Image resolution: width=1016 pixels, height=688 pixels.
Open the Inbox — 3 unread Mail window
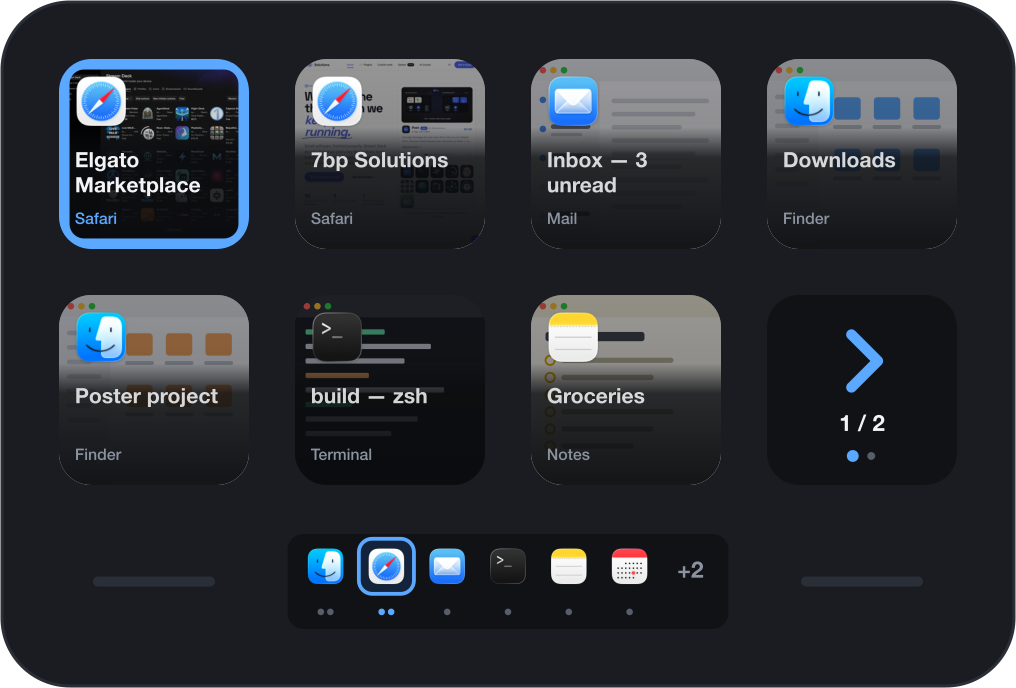626,154
